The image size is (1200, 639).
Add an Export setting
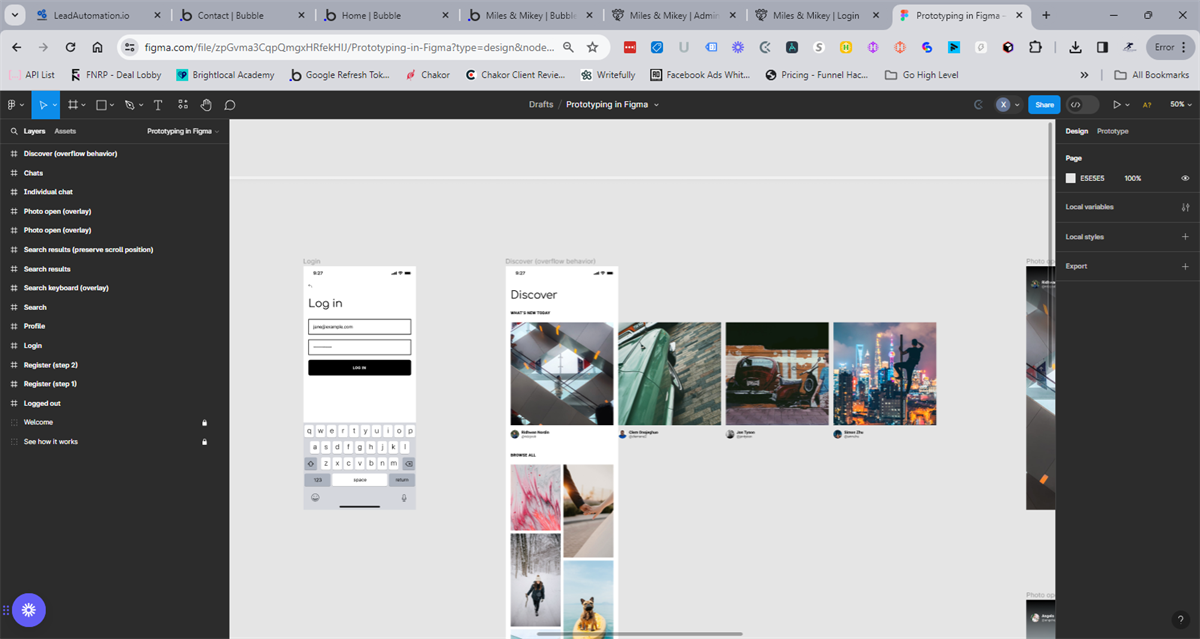1185,266
